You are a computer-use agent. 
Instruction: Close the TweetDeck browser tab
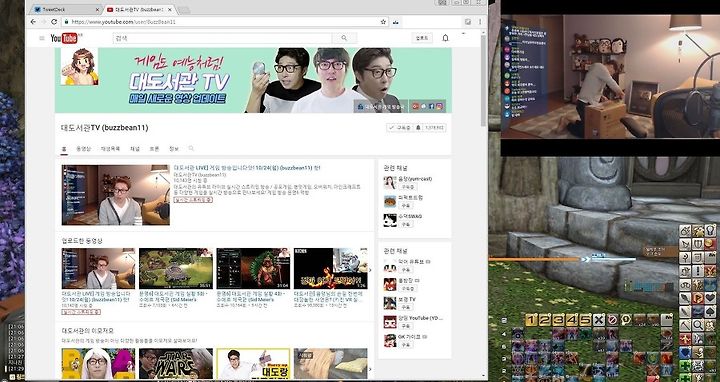pos(97,10)
